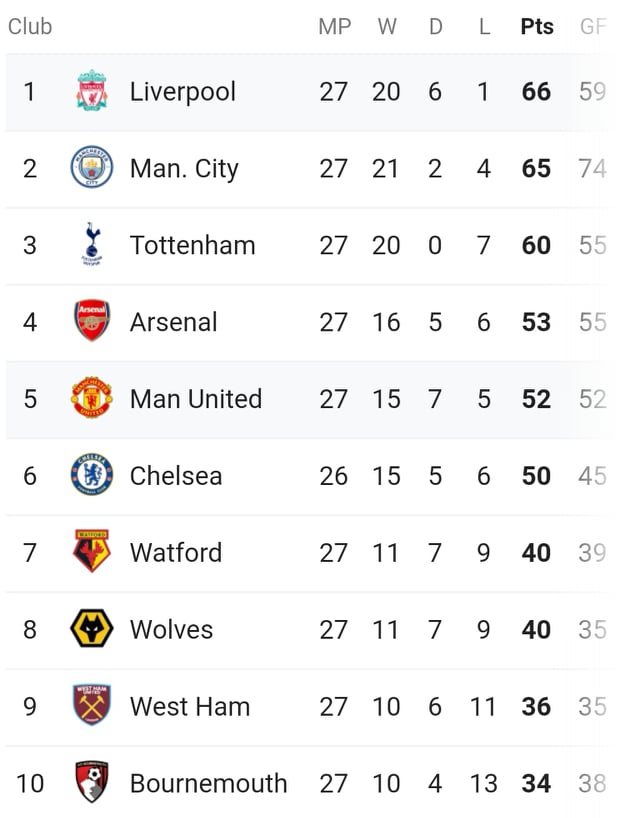Open the Liverpool team name link

click(x=183, y=92)
